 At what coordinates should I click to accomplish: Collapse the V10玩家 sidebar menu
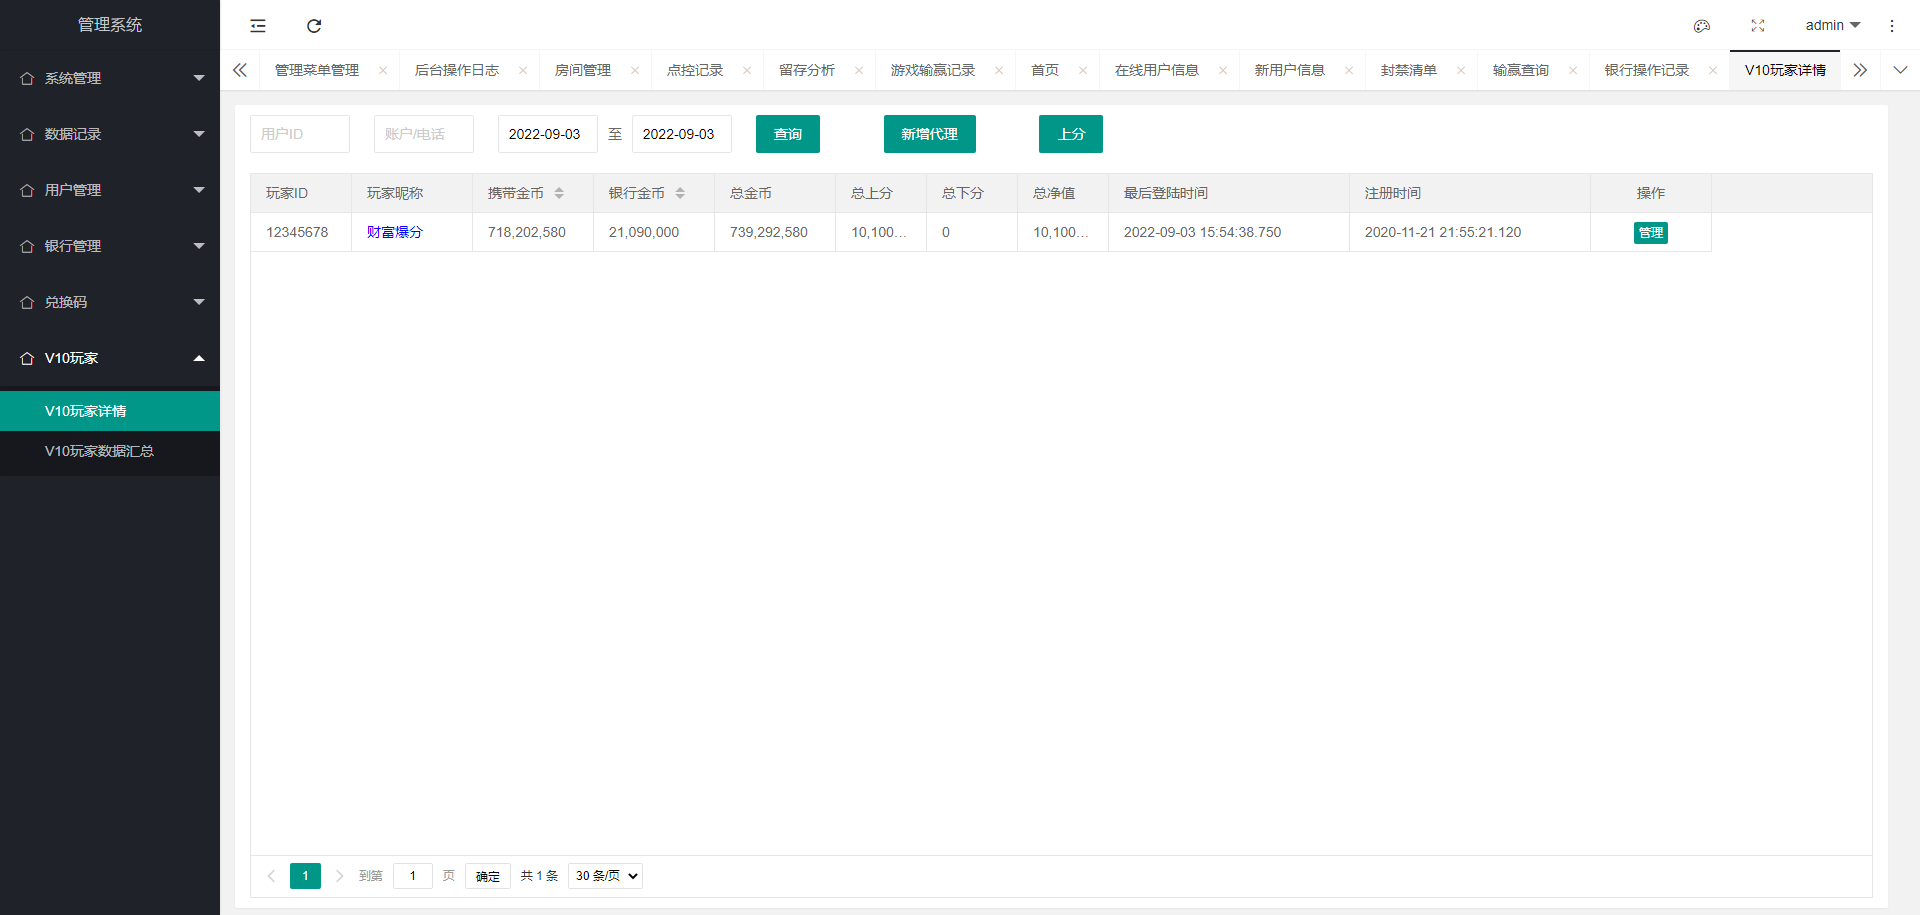[x=110, y=358]
